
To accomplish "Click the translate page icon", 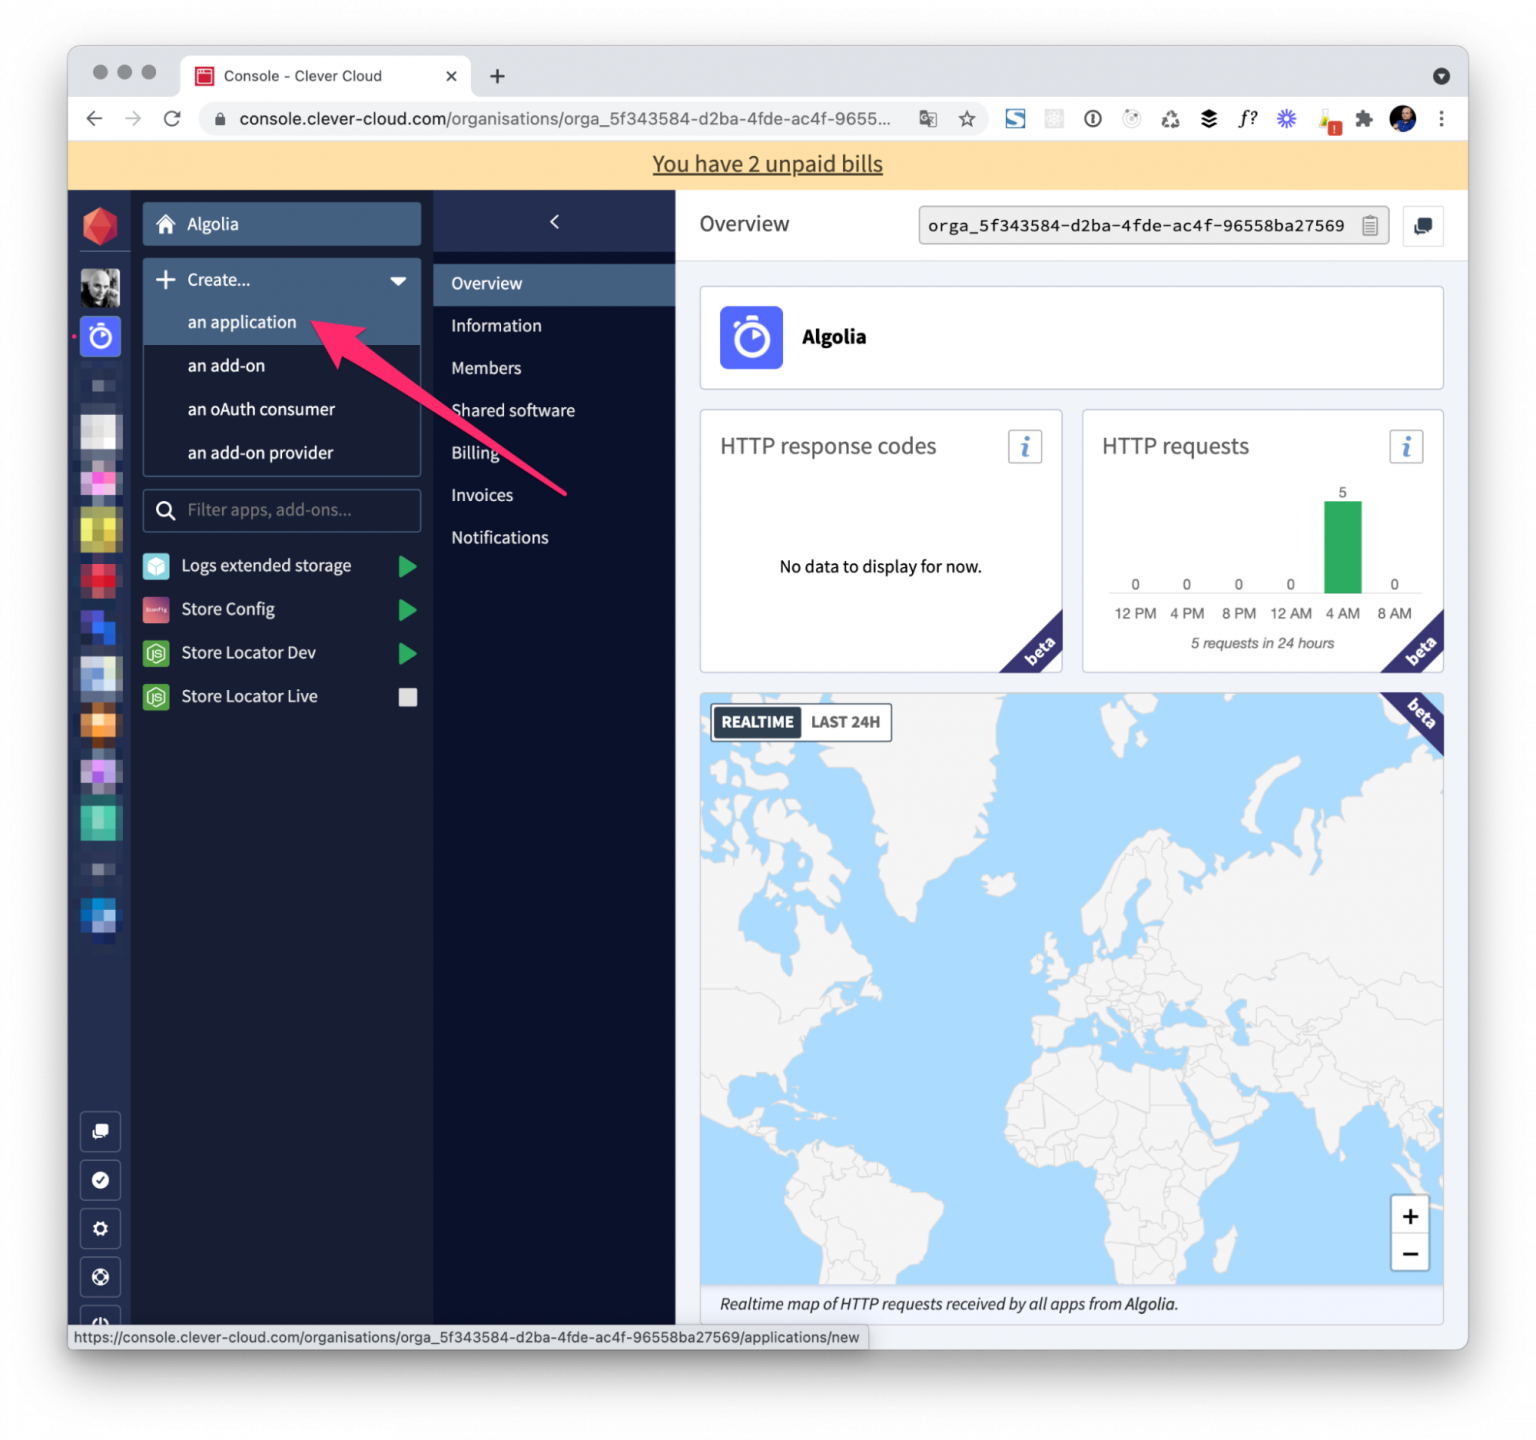I will click(928, 119).
